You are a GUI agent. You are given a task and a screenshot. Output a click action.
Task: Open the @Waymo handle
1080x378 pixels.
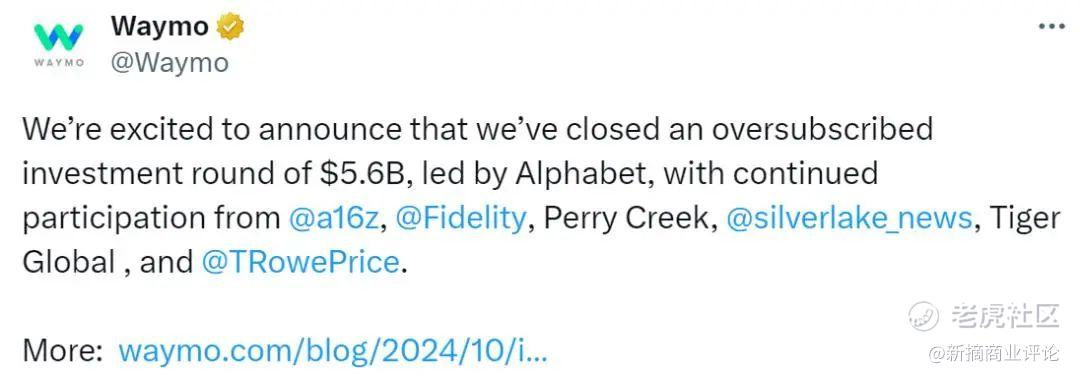pyautogui.click(x=169, y=63)
